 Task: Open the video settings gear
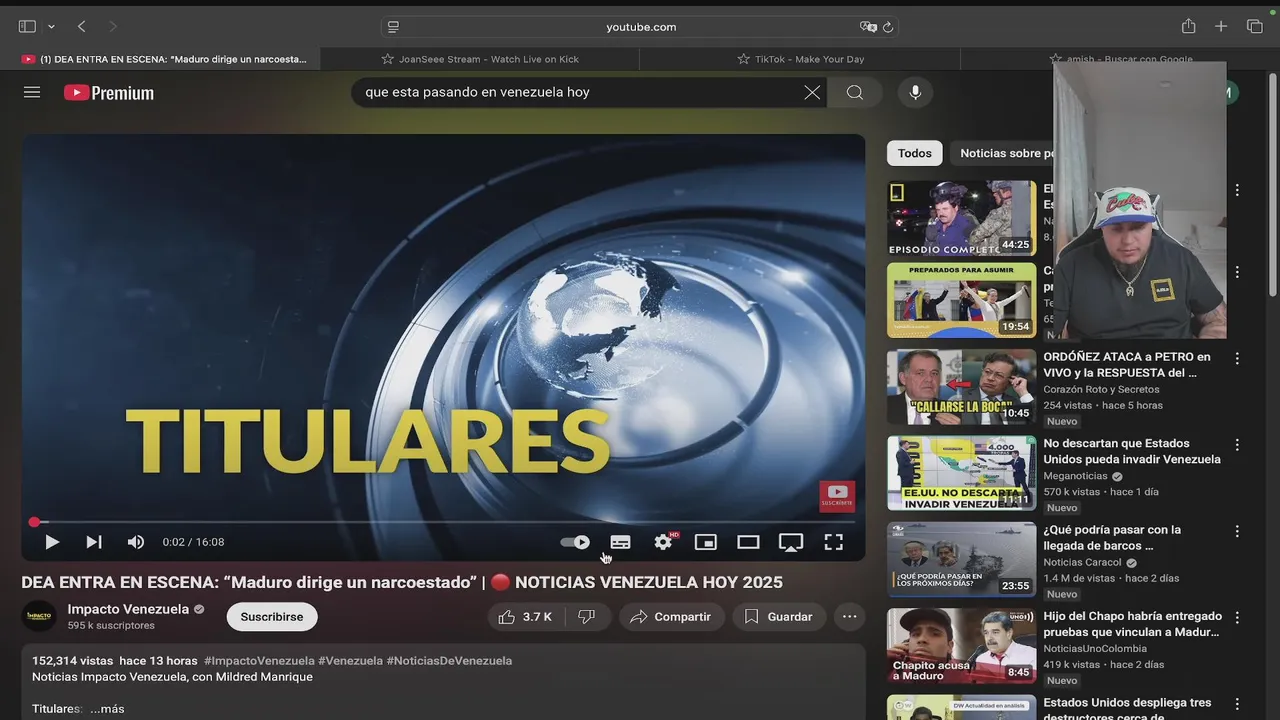click(663, 542)
